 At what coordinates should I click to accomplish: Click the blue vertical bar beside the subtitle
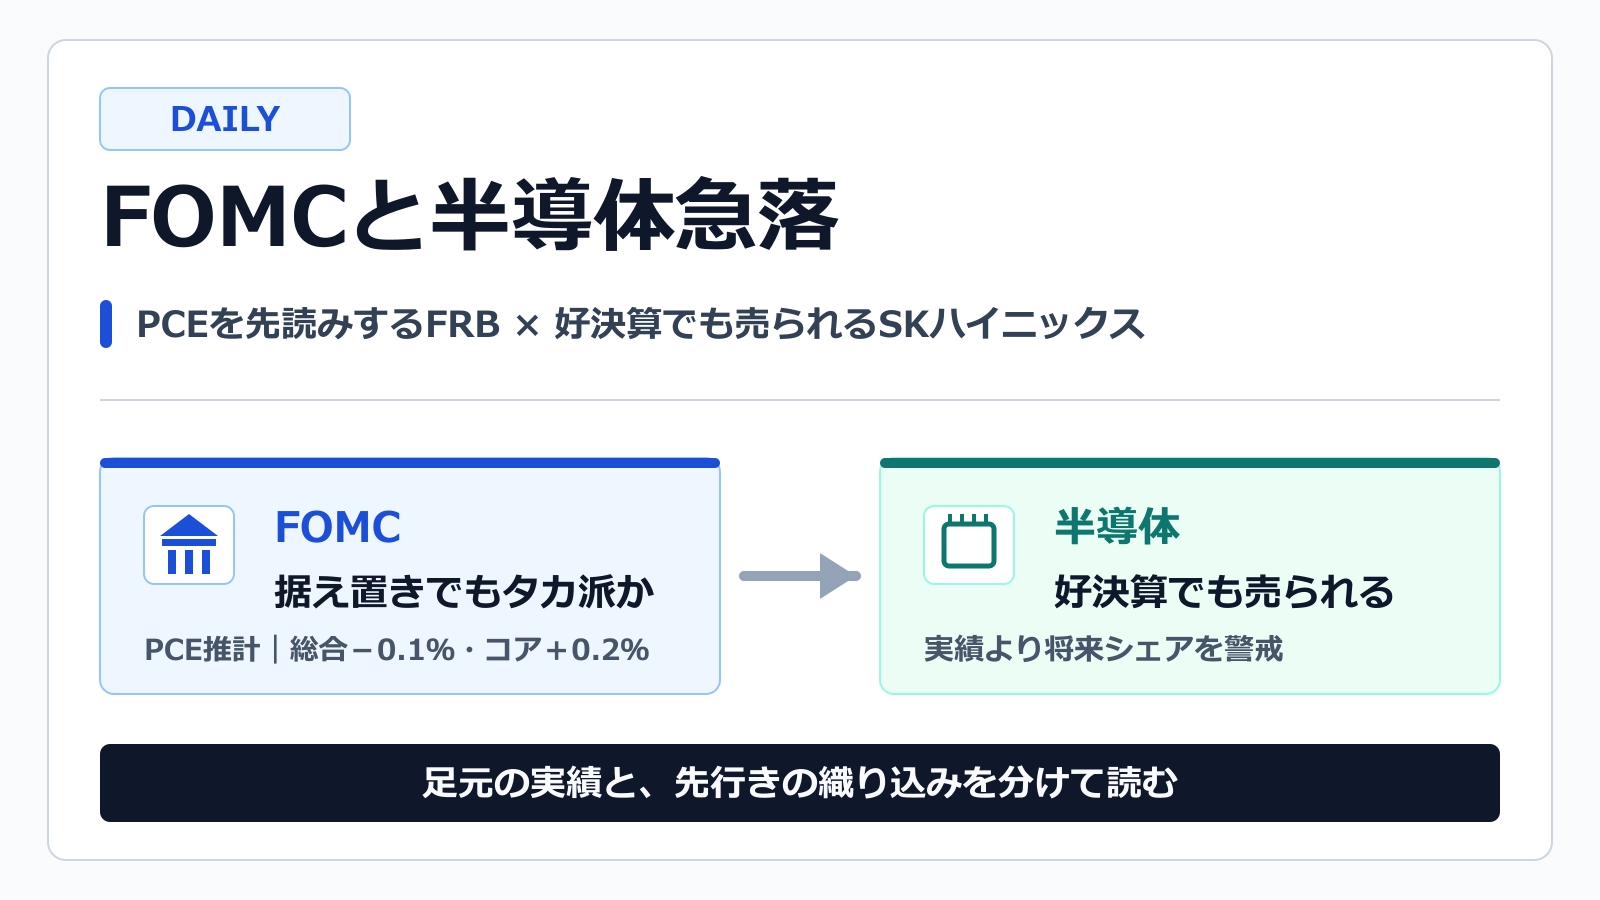(106, 324)
